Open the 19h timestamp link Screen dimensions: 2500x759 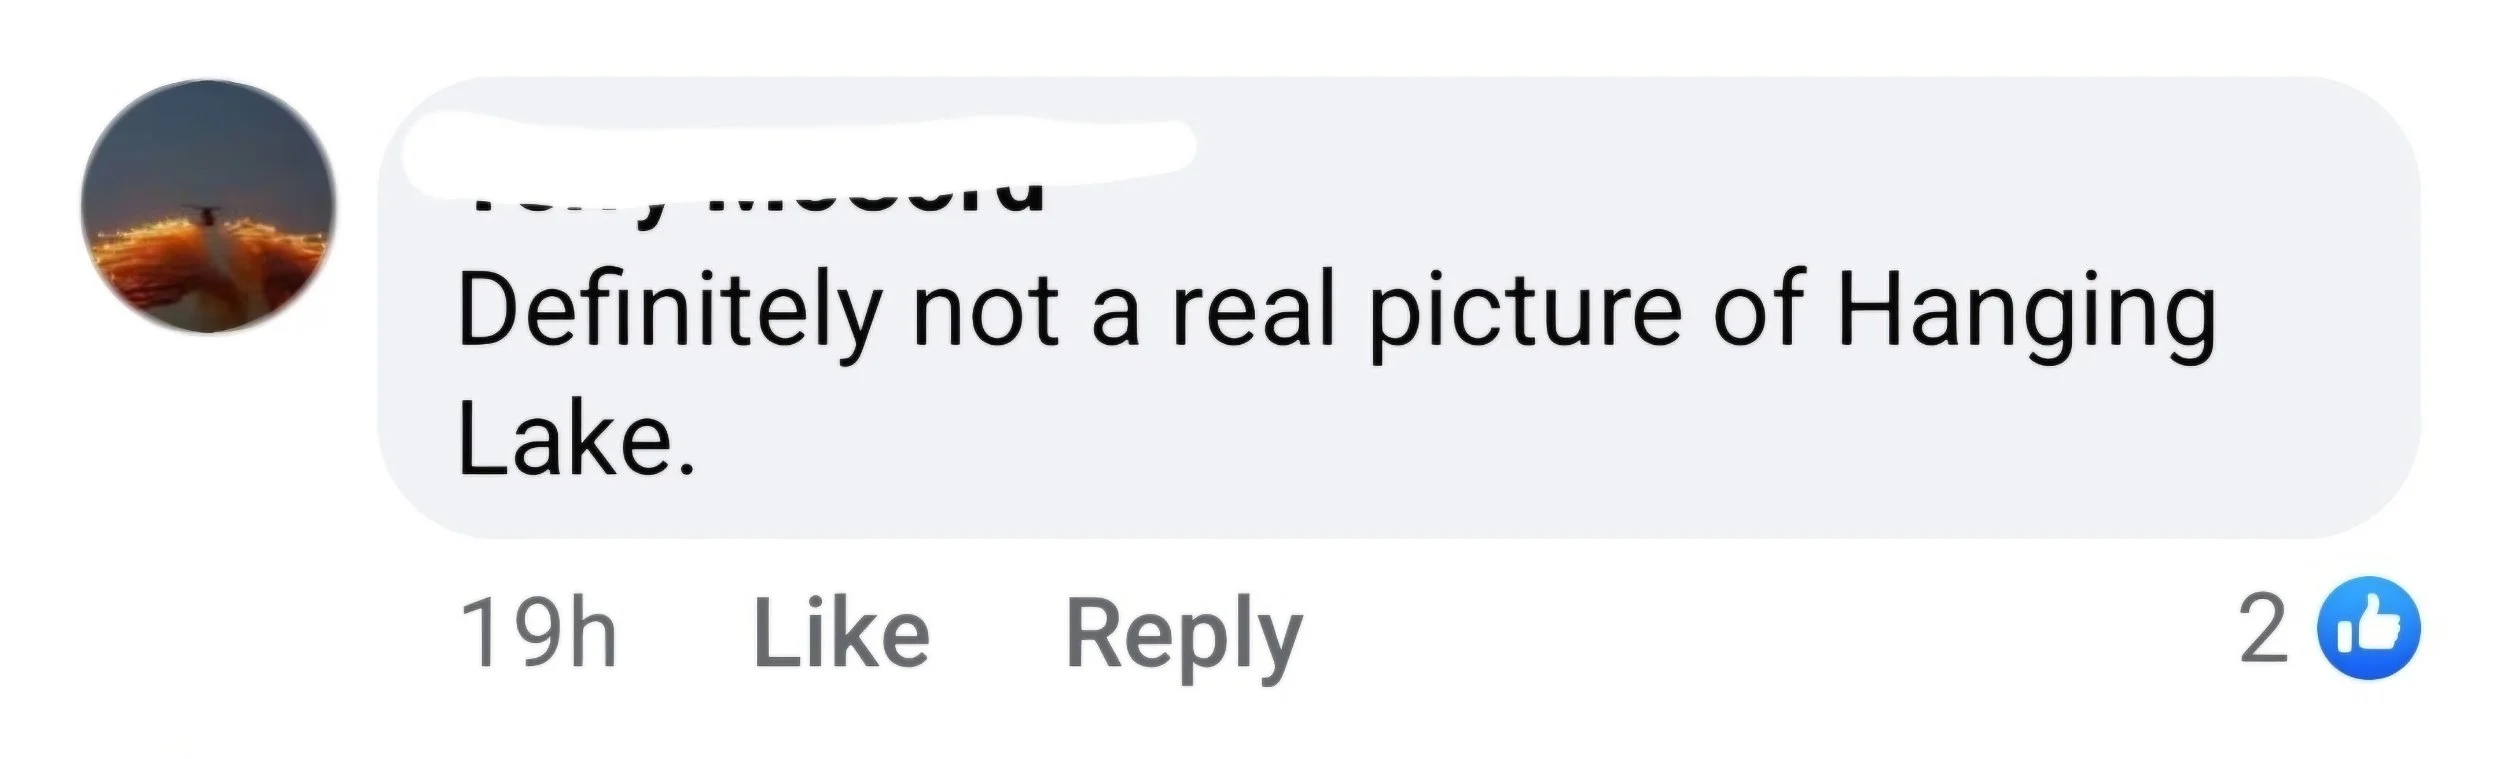pos(539,632)
